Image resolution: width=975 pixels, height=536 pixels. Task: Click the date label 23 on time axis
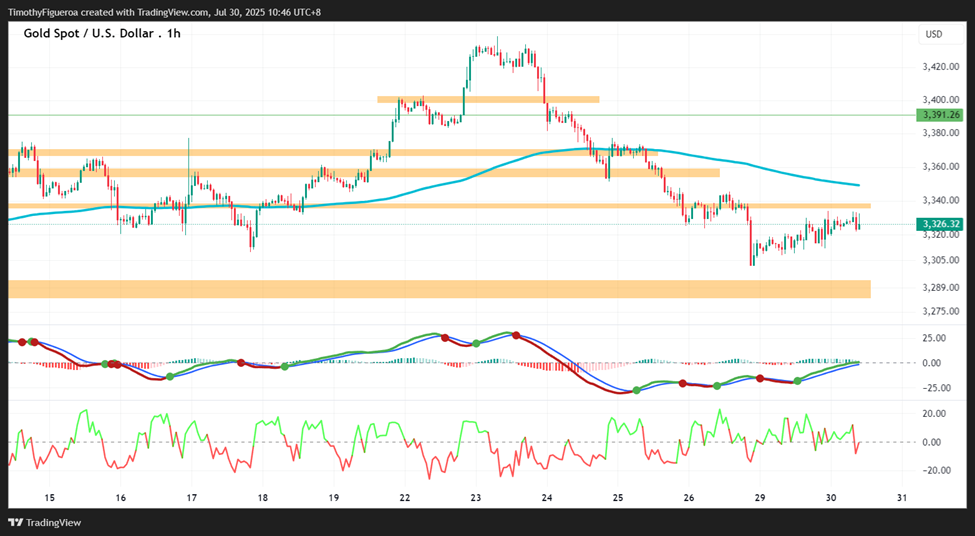[476, 498]
